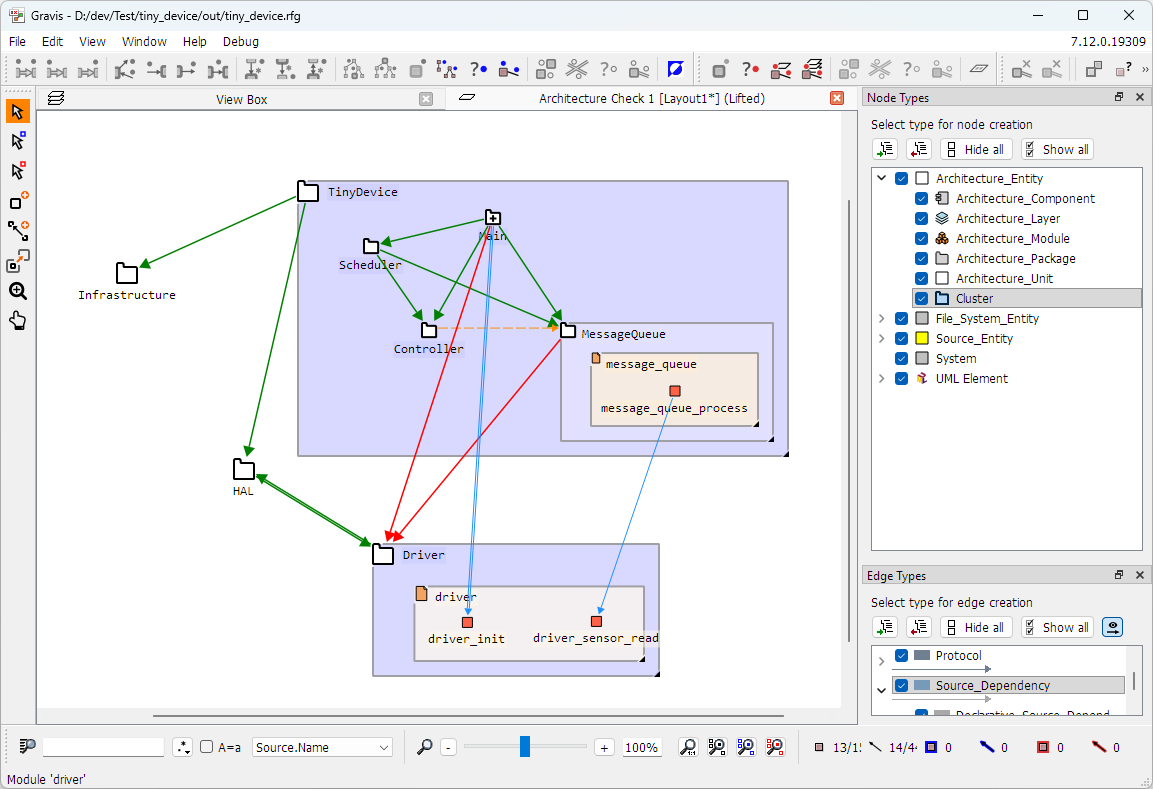Click the HAL folder node in graph
This screenshot has height=789, width=1153.
tap(243, 469)
